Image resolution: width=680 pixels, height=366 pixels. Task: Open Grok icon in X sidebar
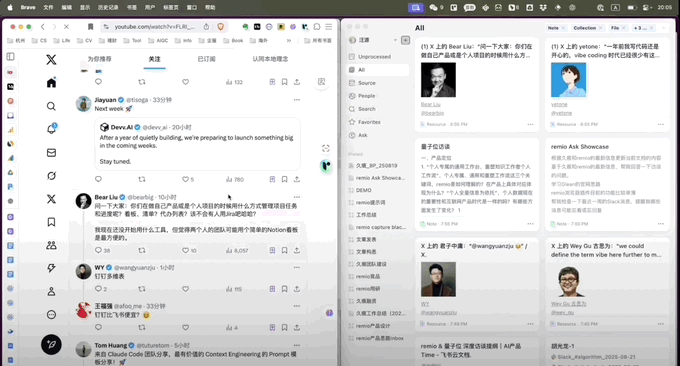51,176
